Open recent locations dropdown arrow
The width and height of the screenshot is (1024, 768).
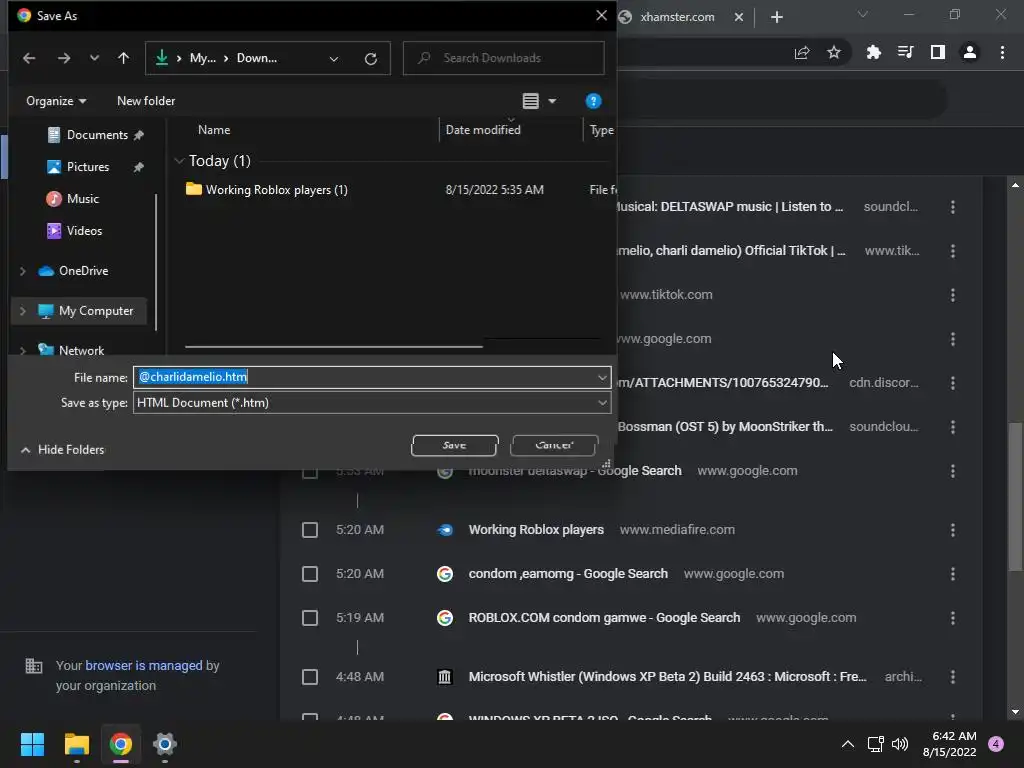(95, 58)
